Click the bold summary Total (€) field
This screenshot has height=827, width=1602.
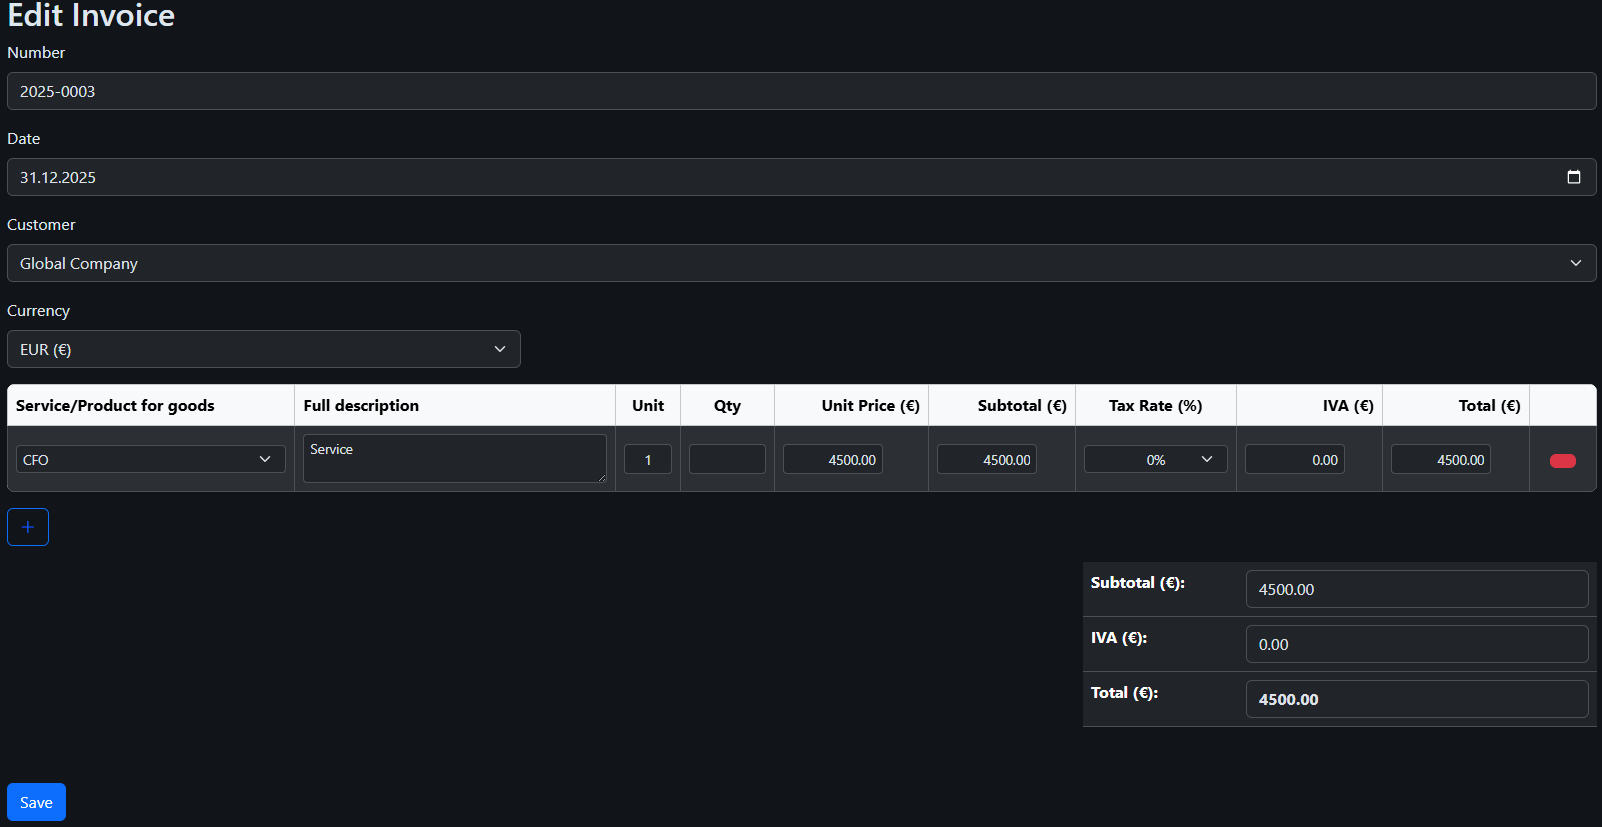1416,699
